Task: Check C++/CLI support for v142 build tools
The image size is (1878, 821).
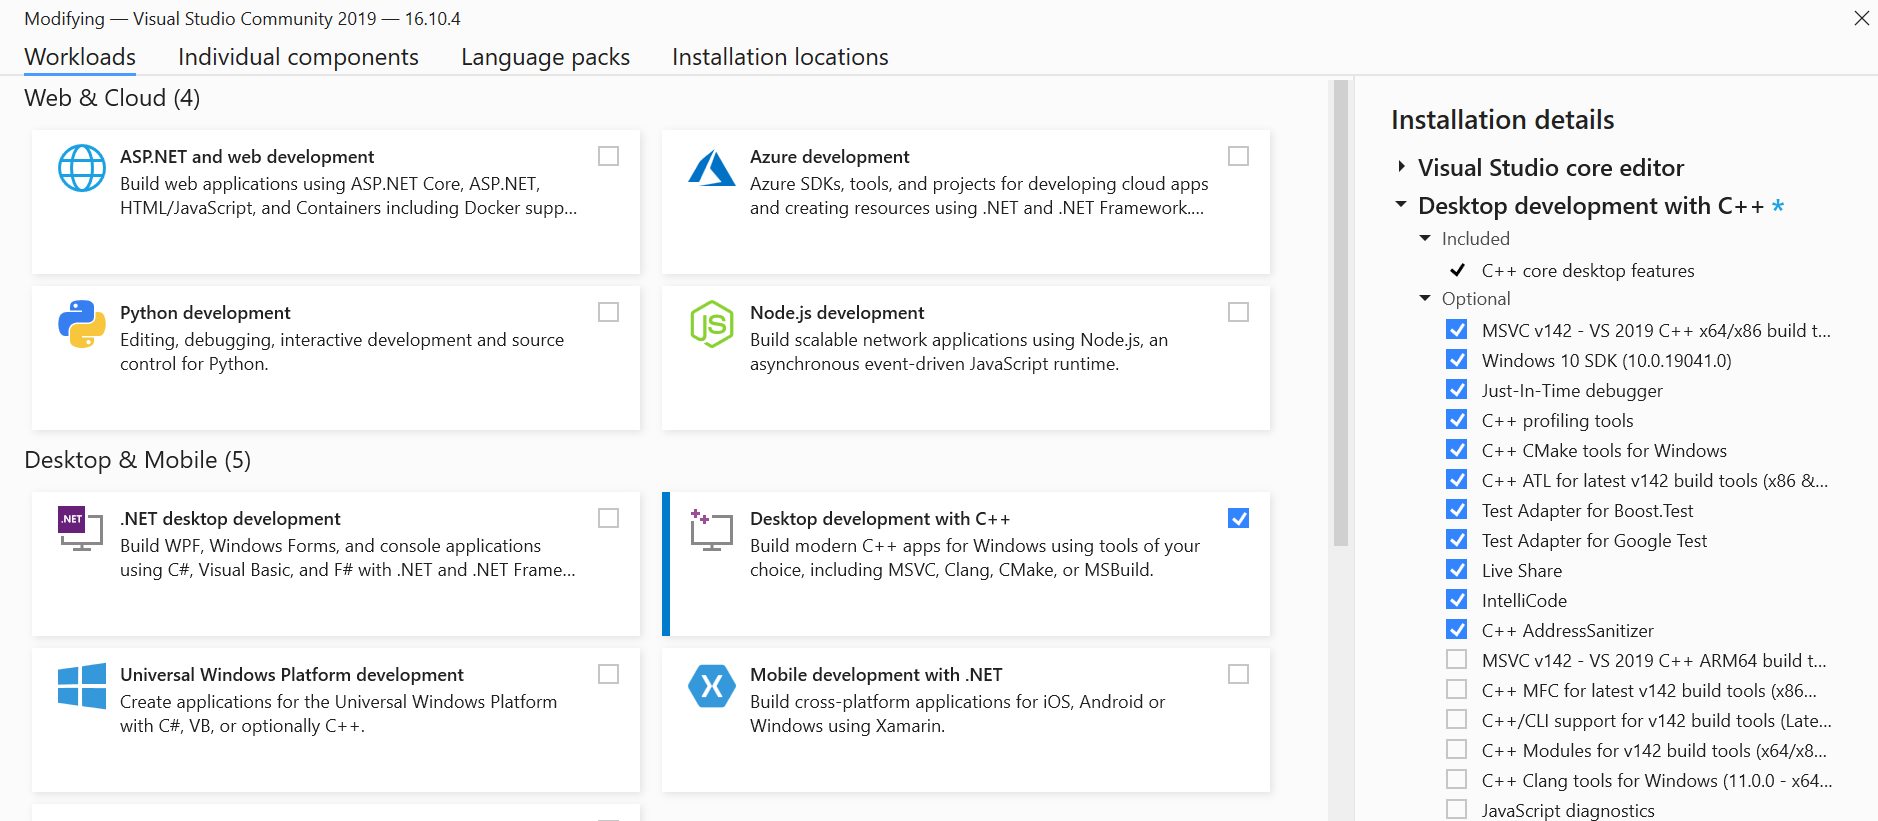Action: click(1457, 720)
